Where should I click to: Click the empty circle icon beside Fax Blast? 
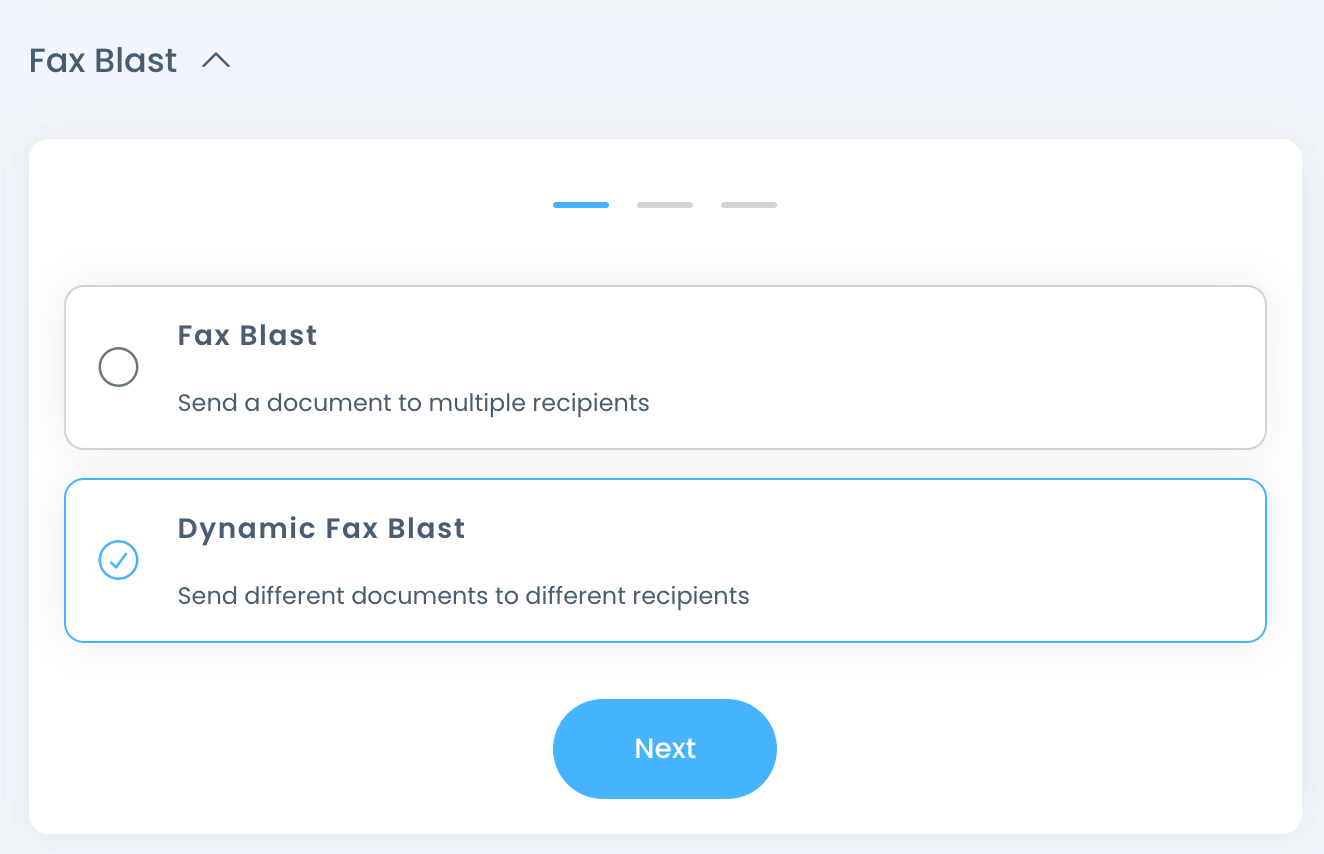tap(118, 367)
